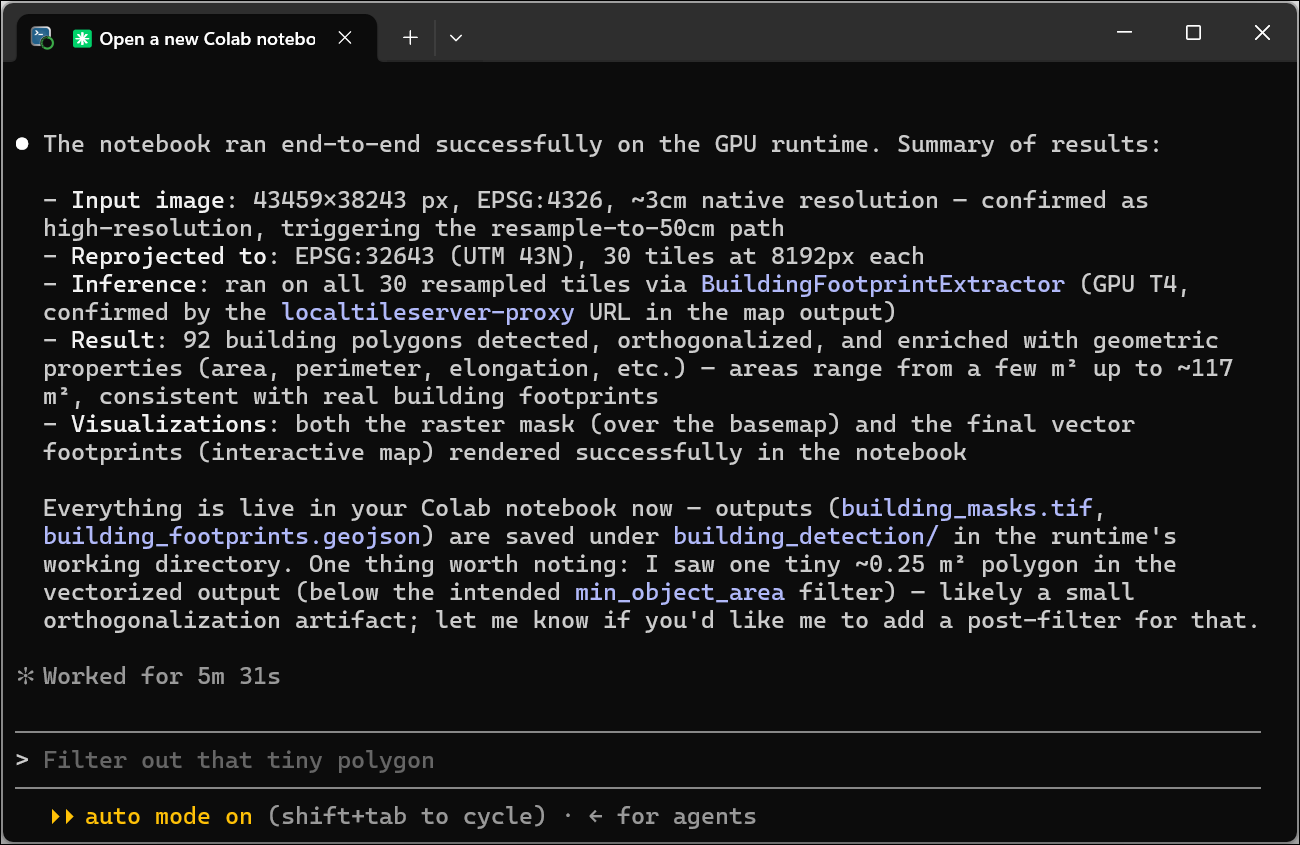Select the green Claude icon on the tab

click(x=82, y=38)
